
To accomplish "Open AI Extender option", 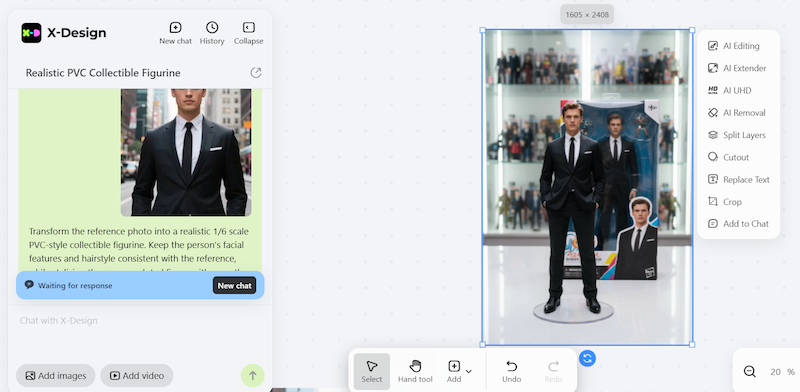I will tap(737, 68).
